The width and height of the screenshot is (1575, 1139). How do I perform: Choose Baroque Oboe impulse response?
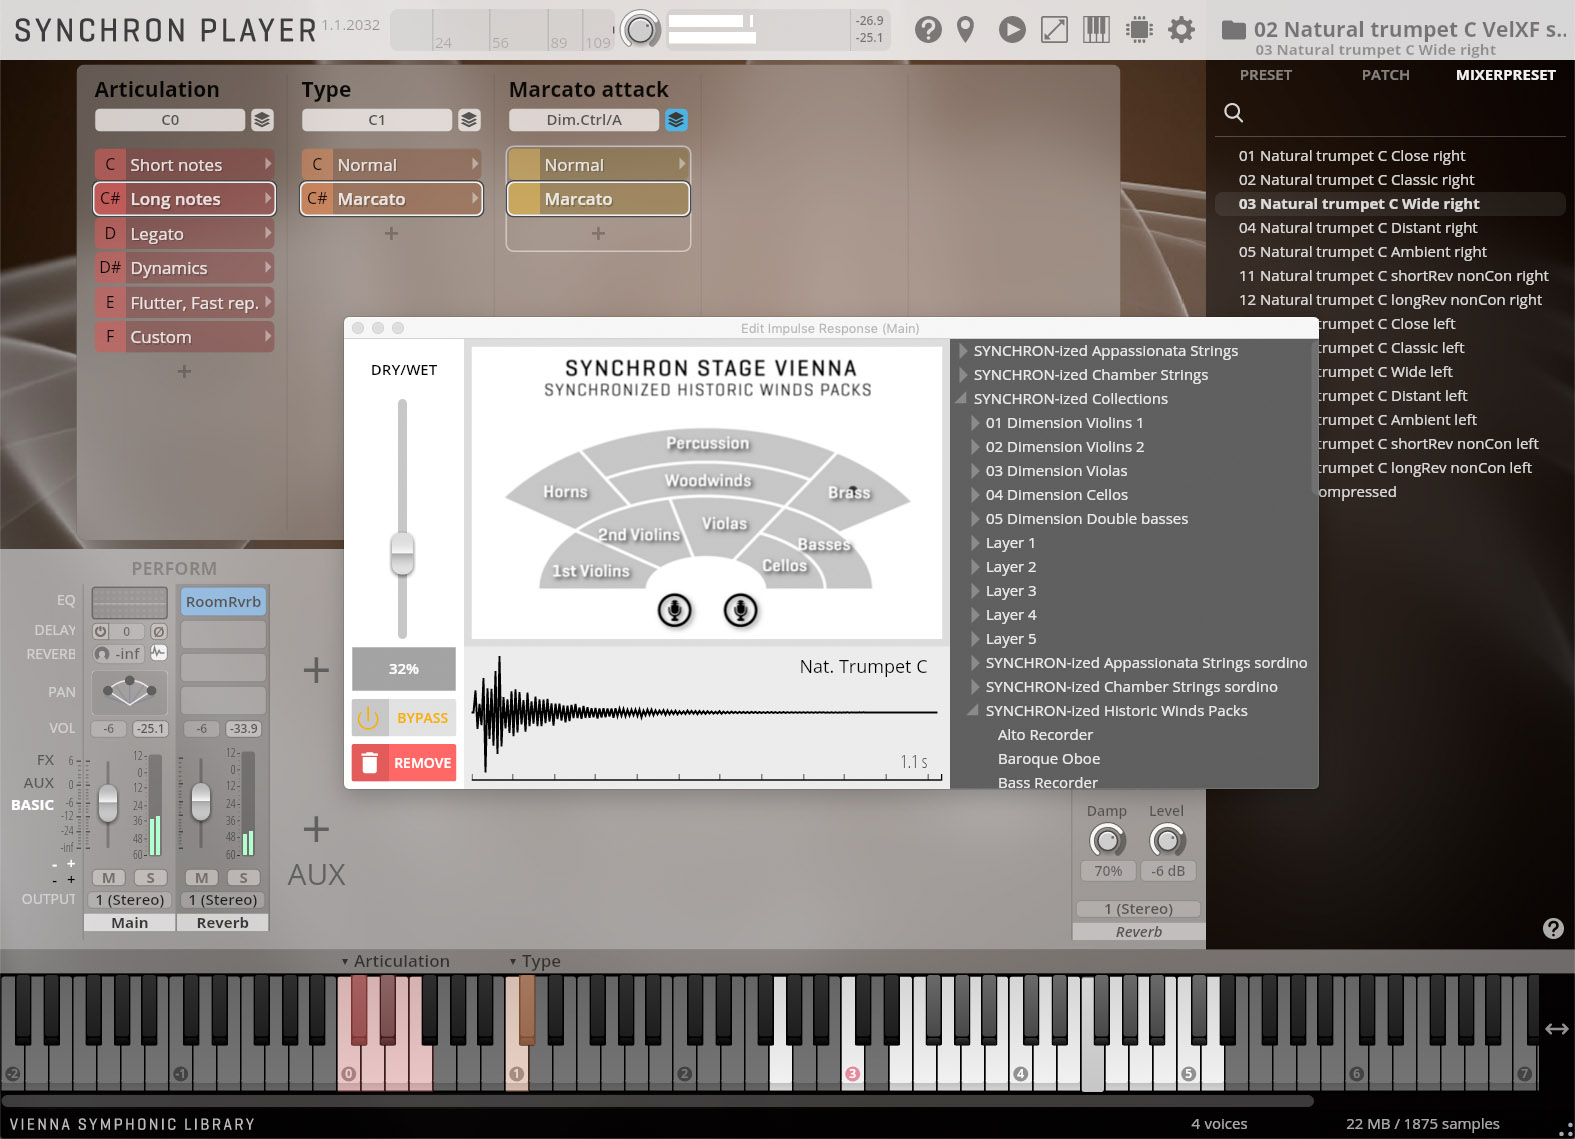pyautogui.click(x=1048, y=759)
